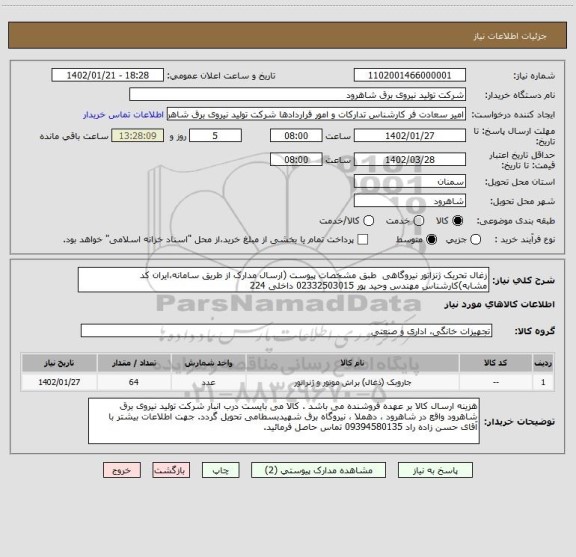The width and height of the screenshot is (576, 557).
Task: Click the item name cell جاروبک (ذغال)
Action: 352,382
